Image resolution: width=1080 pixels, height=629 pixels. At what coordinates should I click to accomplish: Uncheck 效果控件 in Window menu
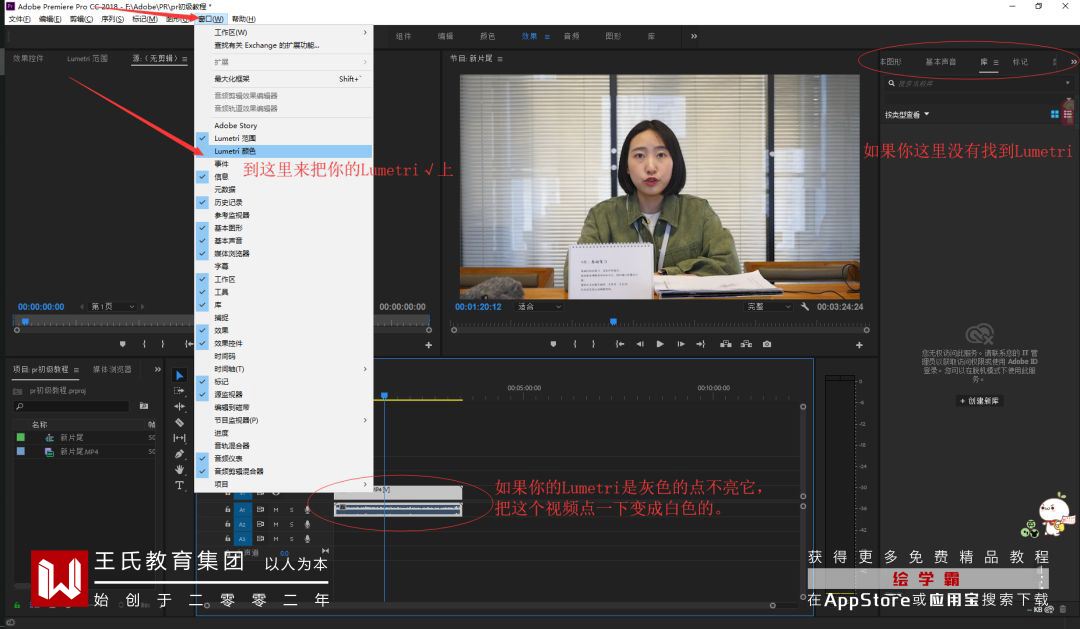(283, 343)
